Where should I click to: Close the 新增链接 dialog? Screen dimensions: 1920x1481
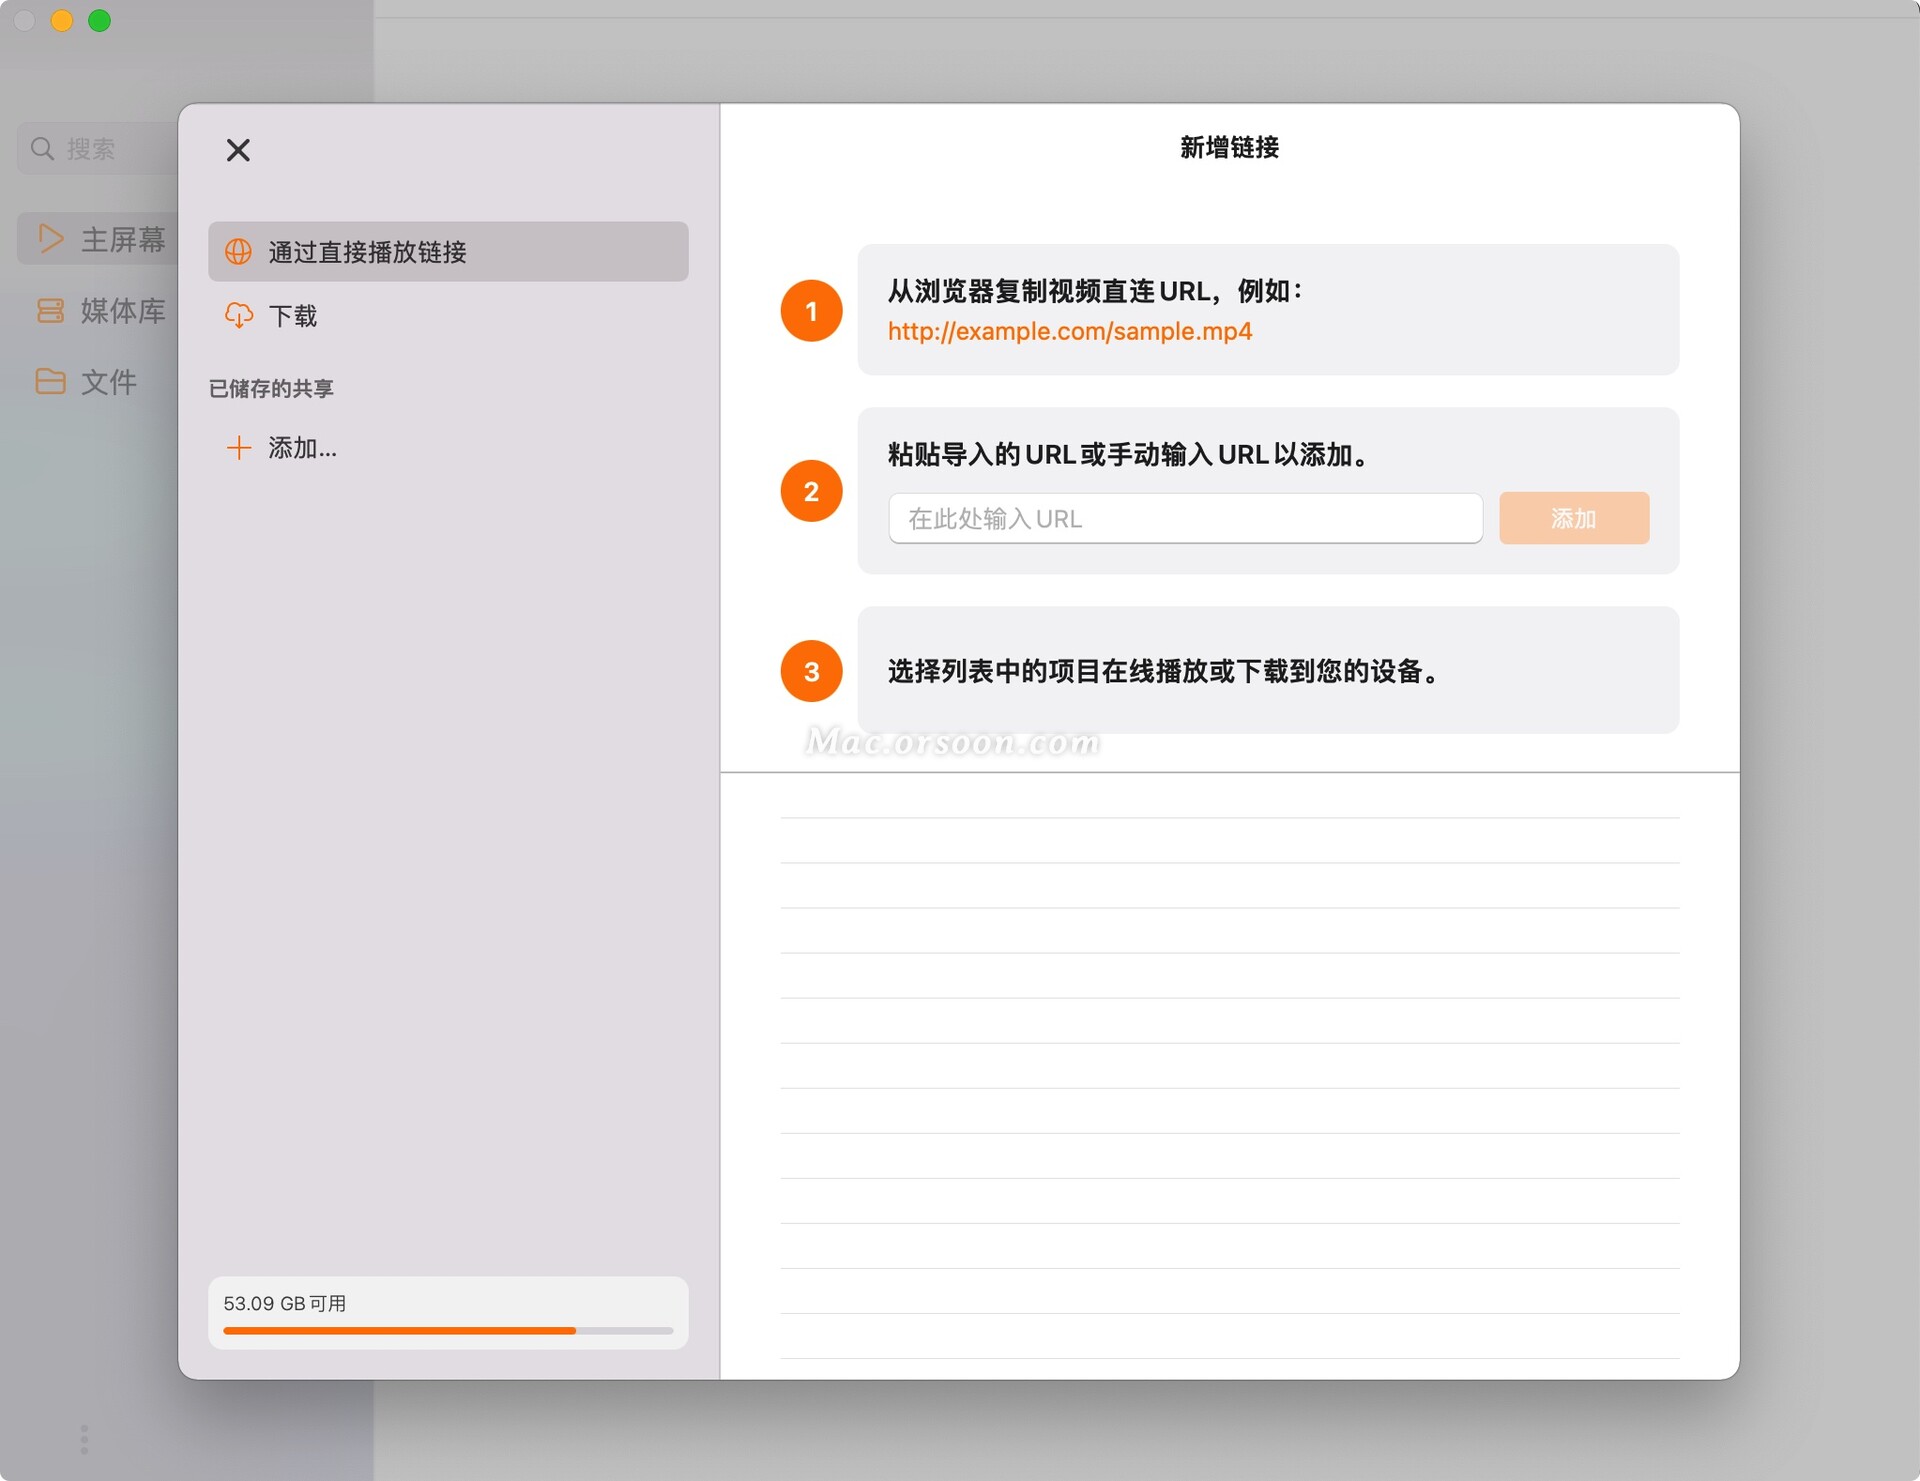coord(237,150)
